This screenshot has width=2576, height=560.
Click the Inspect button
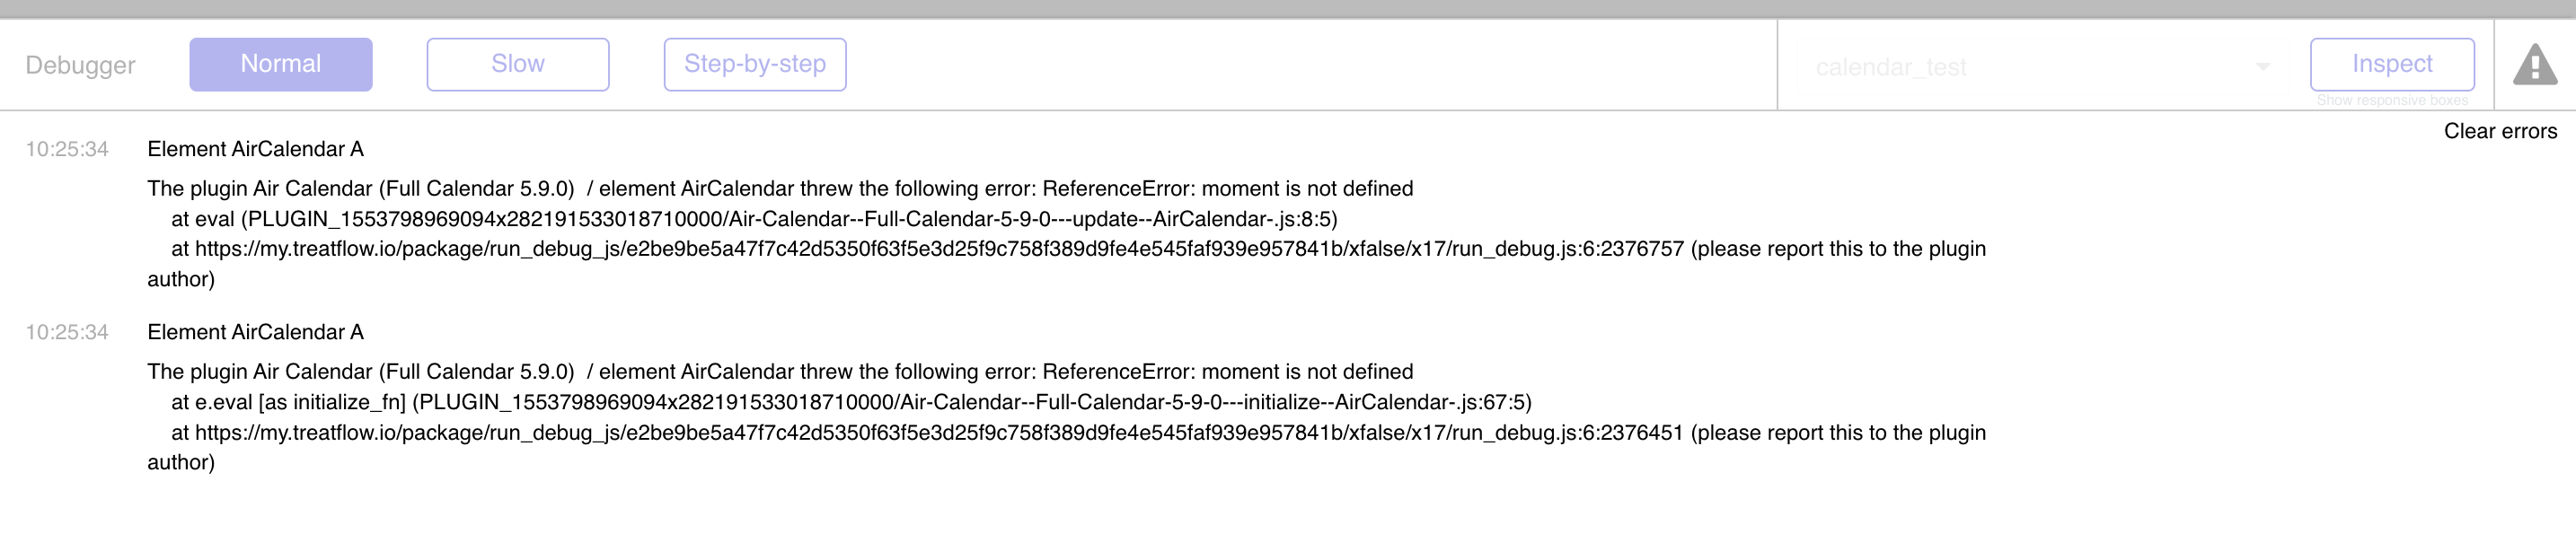pyautogui.click(x=2392, y=64)
